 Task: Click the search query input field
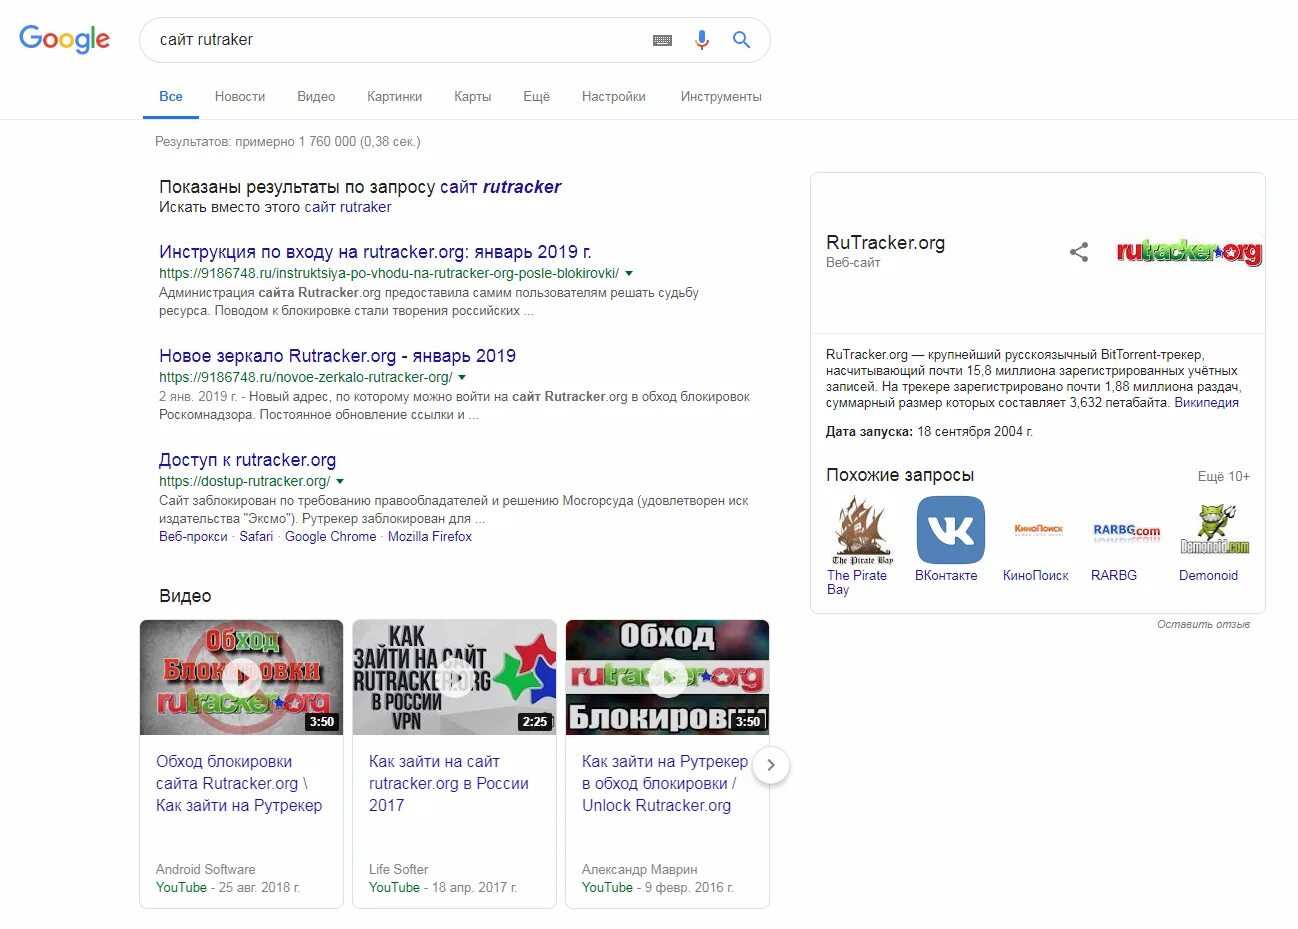click(x=400, y=40)
